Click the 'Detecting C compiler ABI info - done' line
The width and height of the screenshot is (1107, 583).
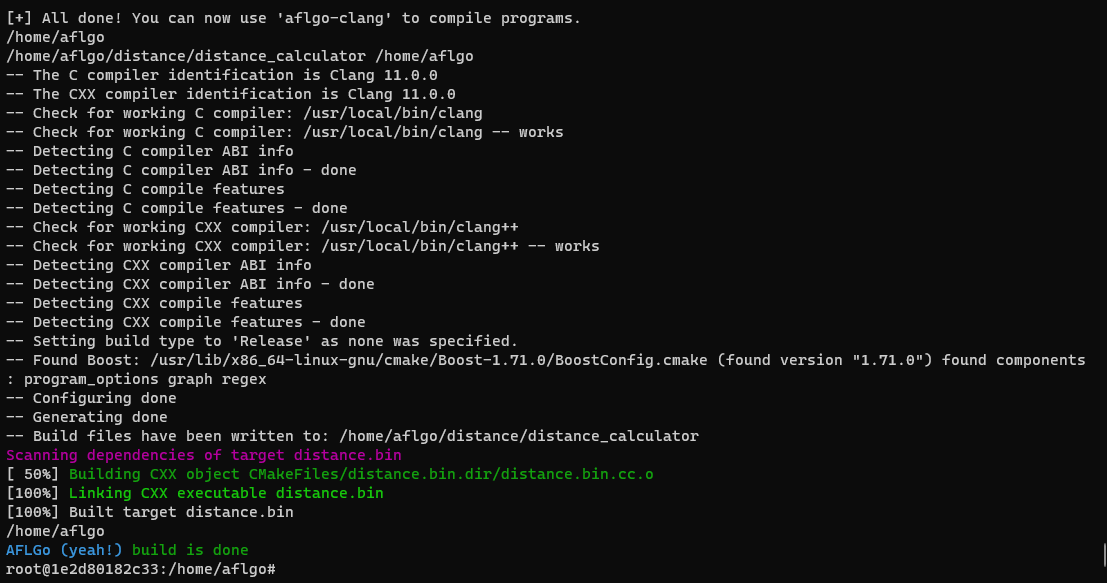[x=181, y=170]
